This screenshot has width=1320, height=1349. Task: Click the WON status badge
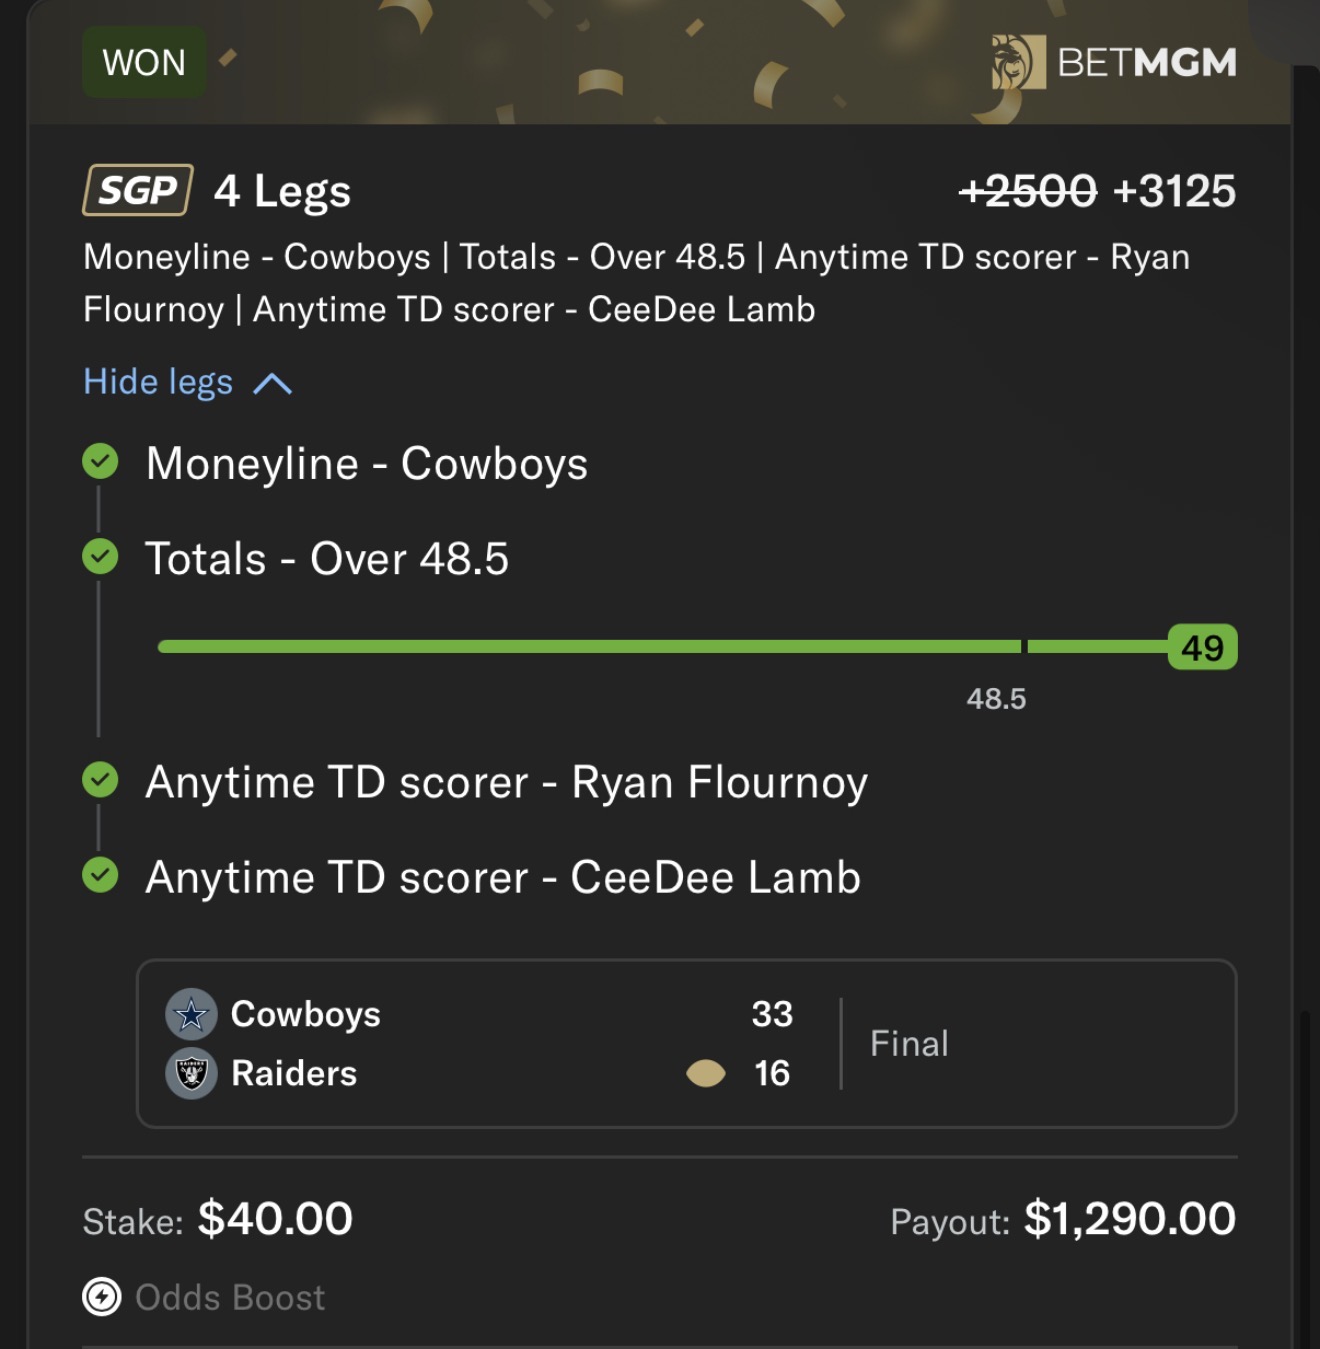[x=144, y=63]
